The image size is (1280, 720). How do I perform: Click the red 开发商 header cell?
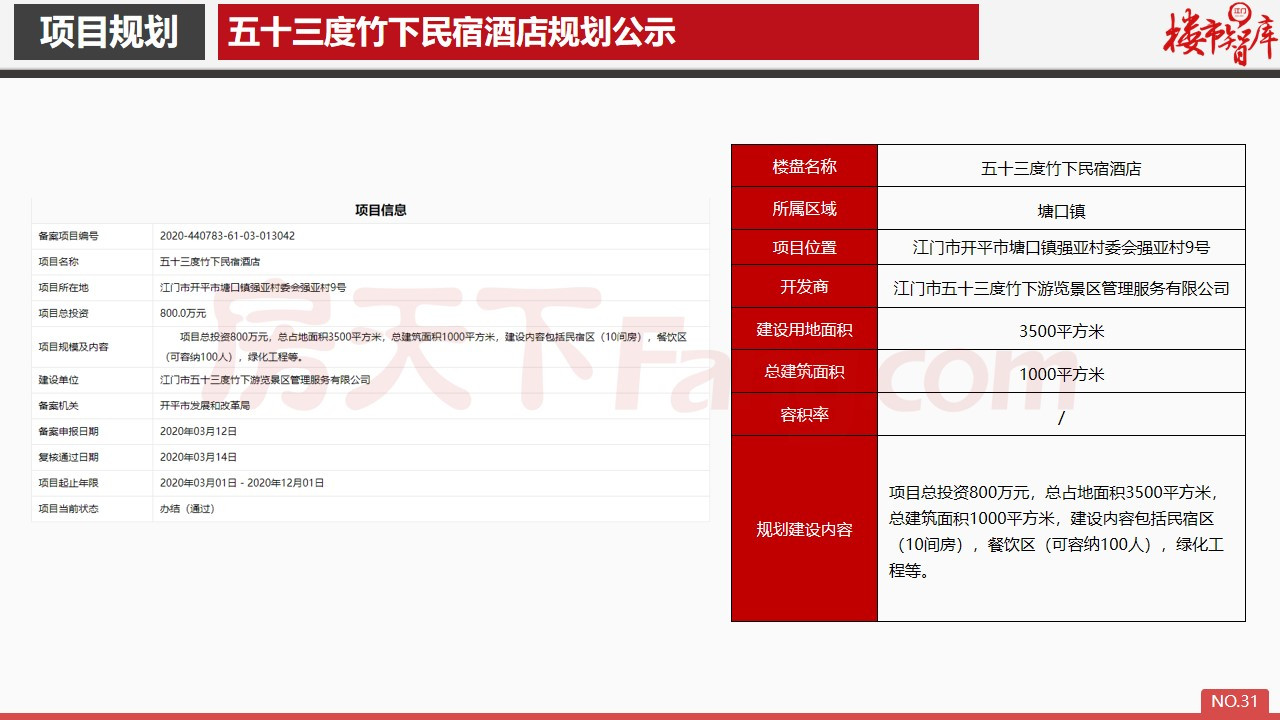(x=804, y=286)
